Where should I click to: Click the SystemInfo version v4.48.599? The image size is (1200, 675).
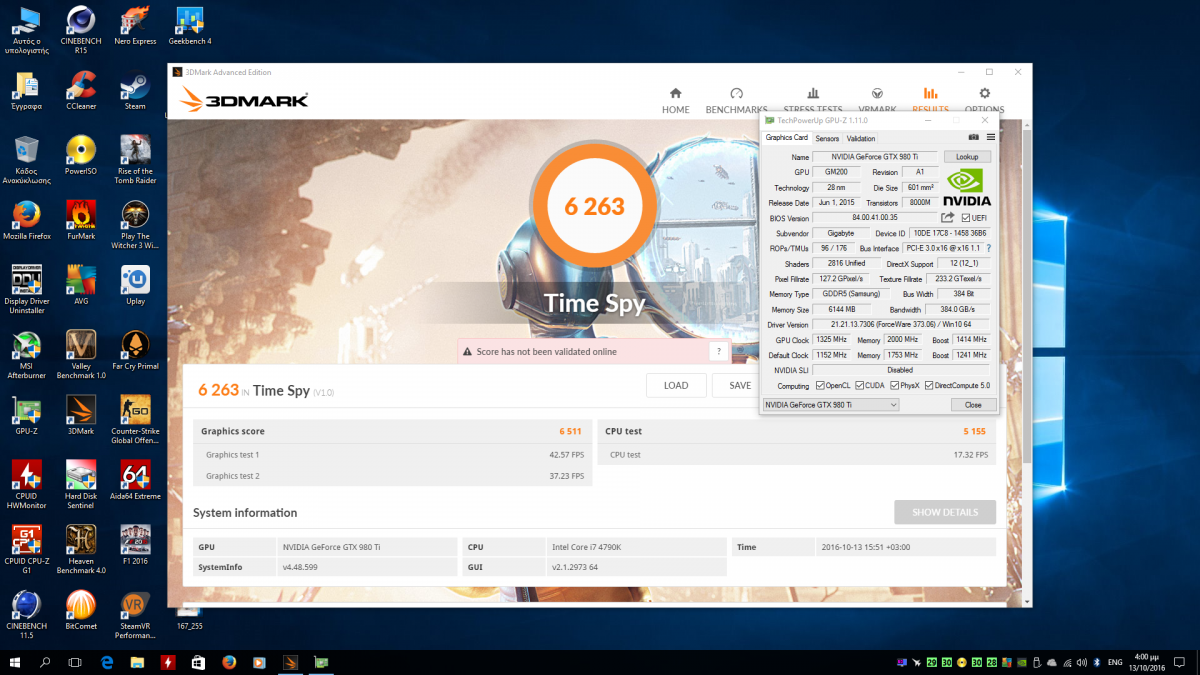pyautogui.click(x=301, y=567)
